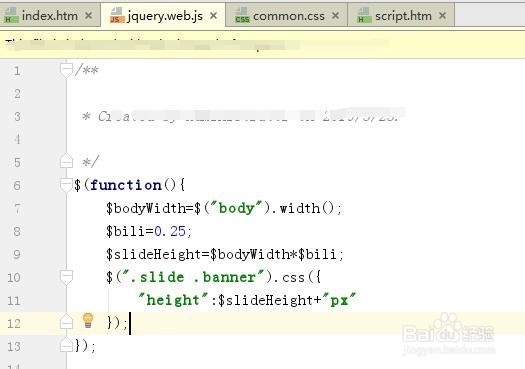
Task: Click the 0.25 value on line 8
Action: pyautogui.click(x=170, y=231)
